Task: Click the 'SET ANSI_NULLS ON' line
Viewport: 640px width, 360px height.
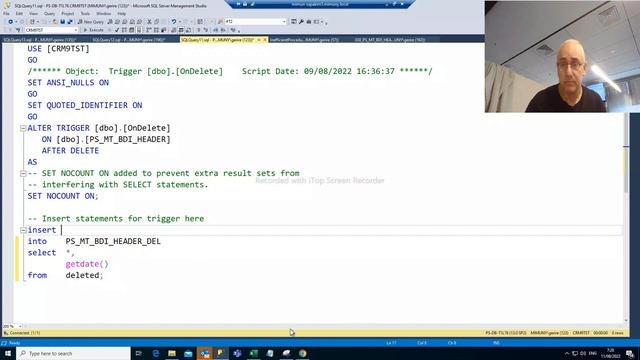Action: [x=68, y=82]
